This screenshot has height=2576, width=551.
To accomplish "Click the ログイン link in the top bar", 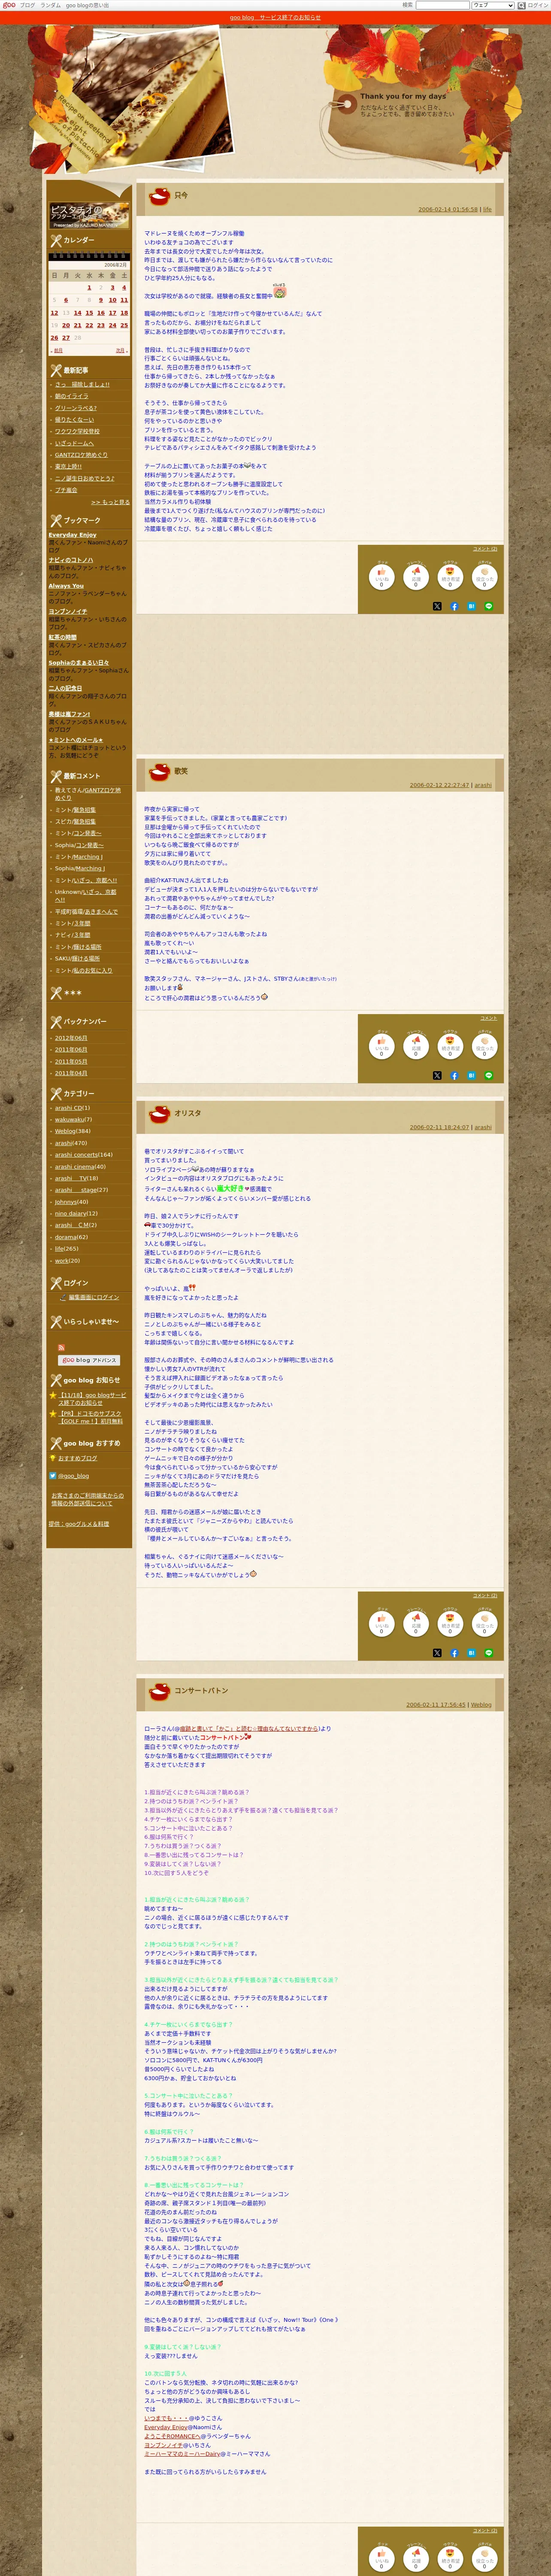I will [x=538, y=5].
